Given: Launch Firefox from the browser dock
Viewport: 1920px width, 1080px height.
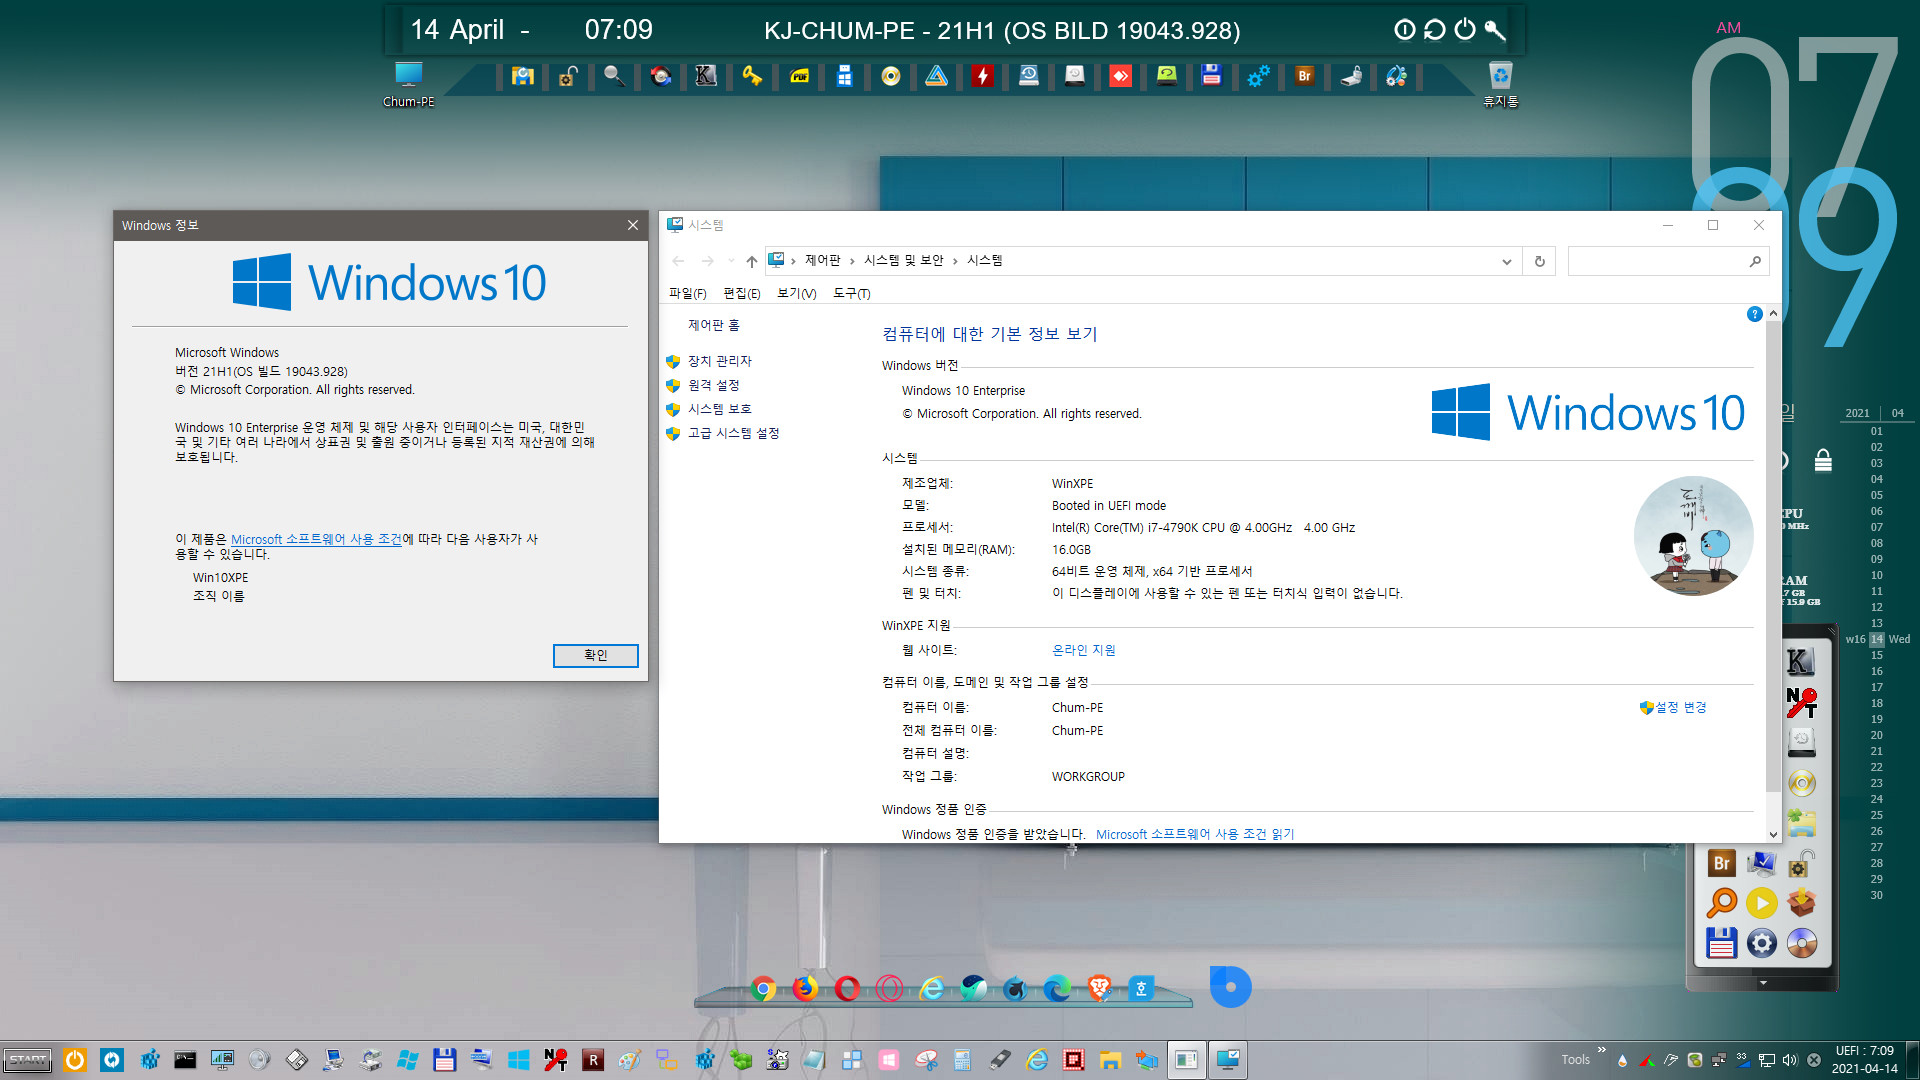Looking at the screenshot, I should pos(805,989).
